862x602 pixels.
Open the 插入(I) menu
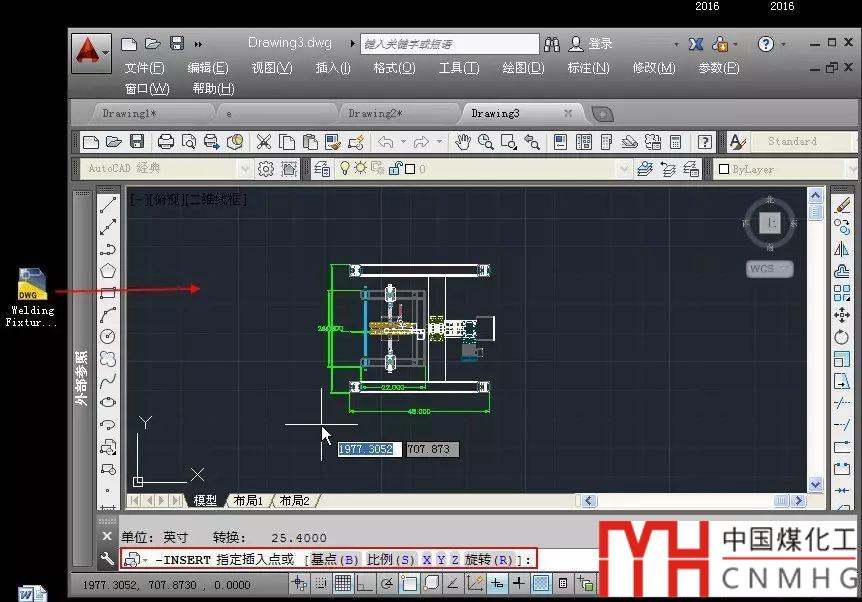332,68
